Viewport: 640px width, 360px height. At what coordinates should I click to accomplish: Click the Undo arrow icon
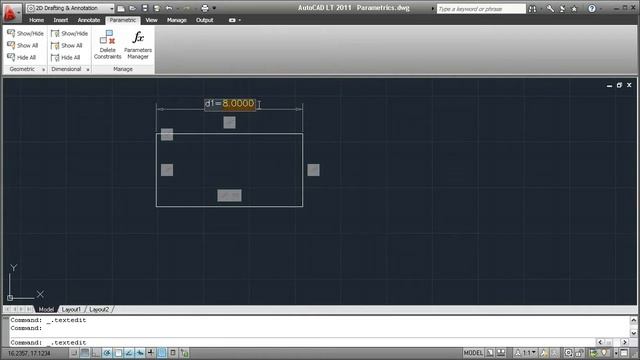tap(169, 8)
